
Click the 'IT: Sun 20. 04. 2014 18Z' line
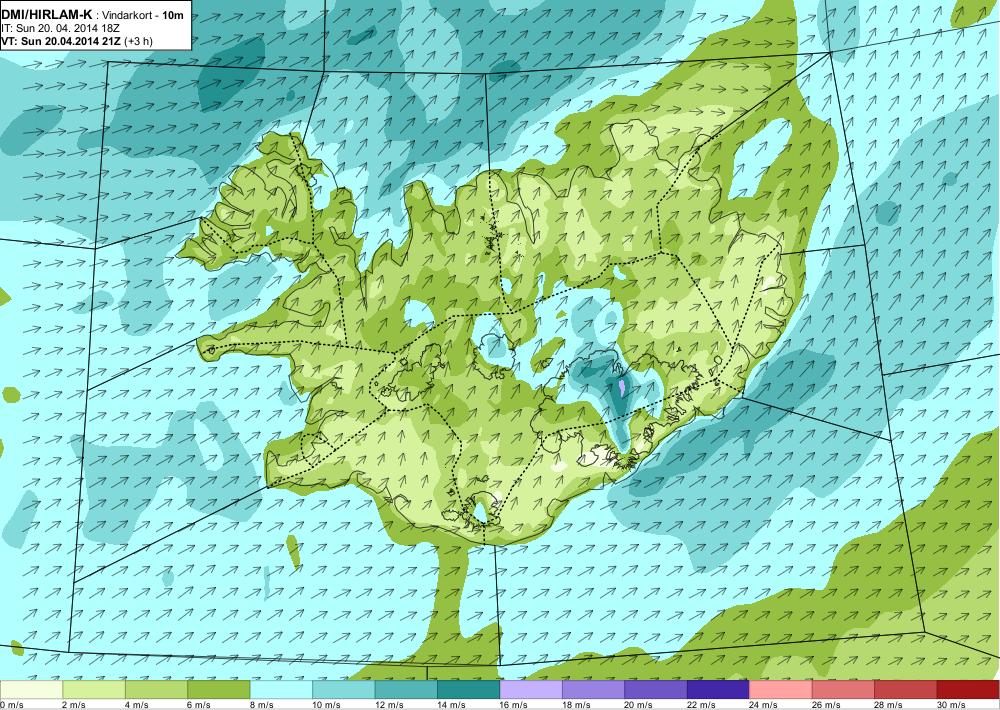[61, 29]
